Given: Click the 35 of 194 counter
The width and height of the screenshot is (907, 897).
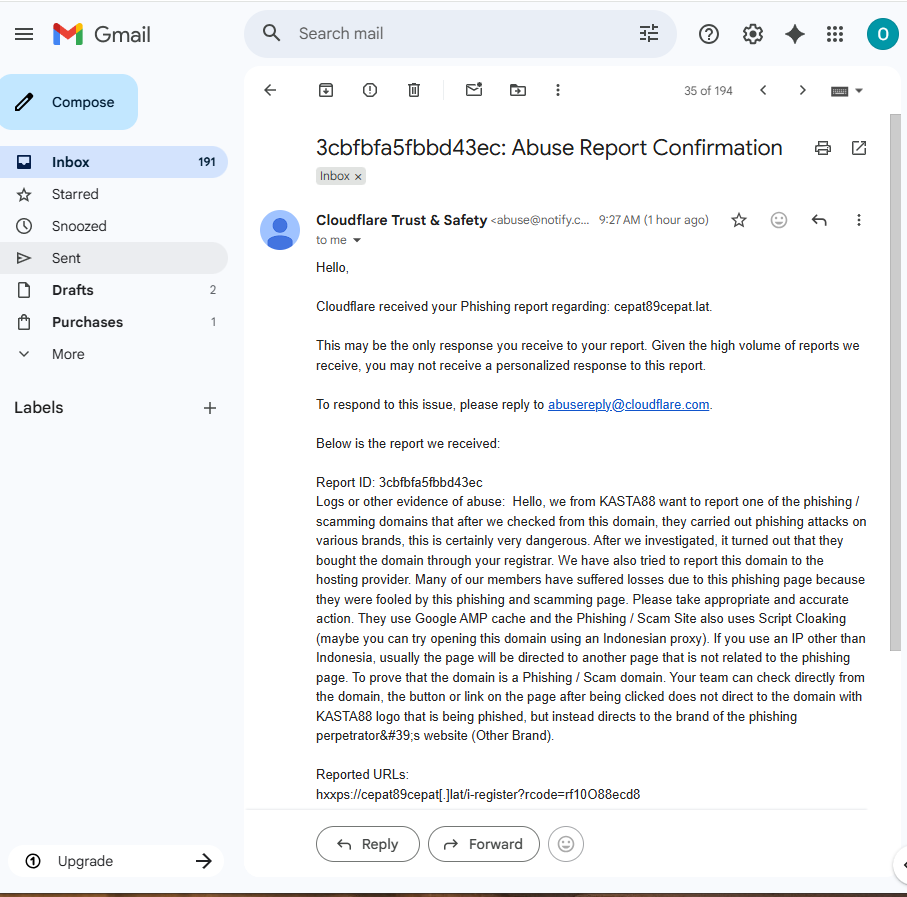Looking at the screenshot, I should [708, 91].
